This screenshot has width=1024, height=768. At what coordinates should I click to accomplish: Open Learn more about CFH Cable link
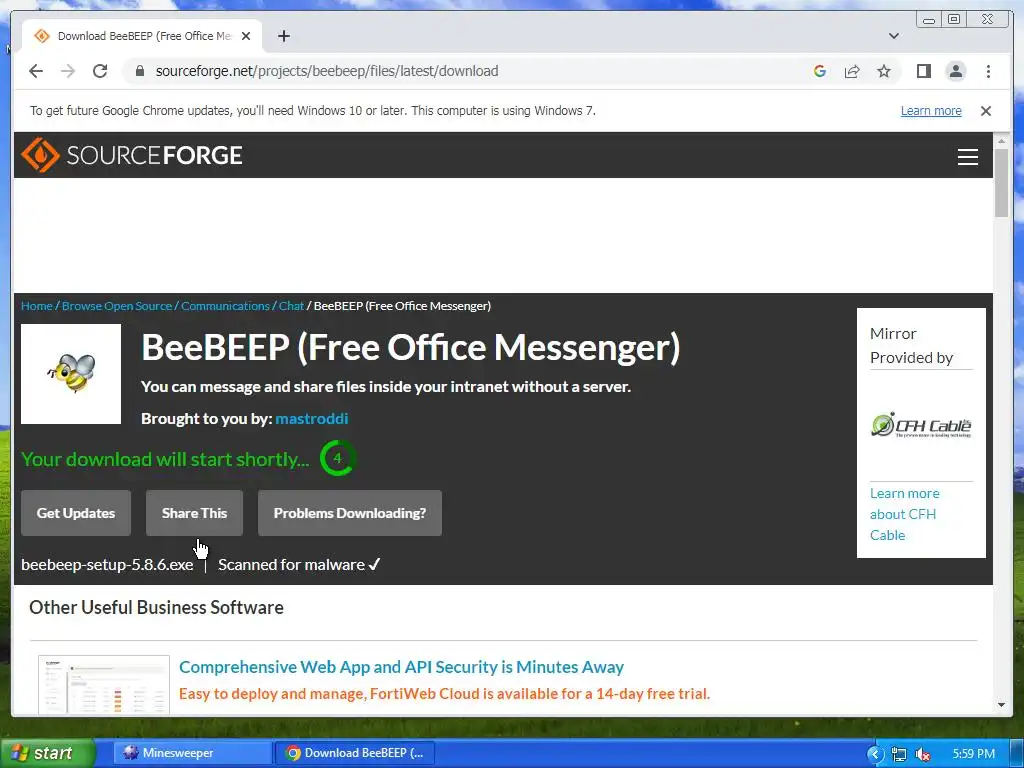(904, 514)
